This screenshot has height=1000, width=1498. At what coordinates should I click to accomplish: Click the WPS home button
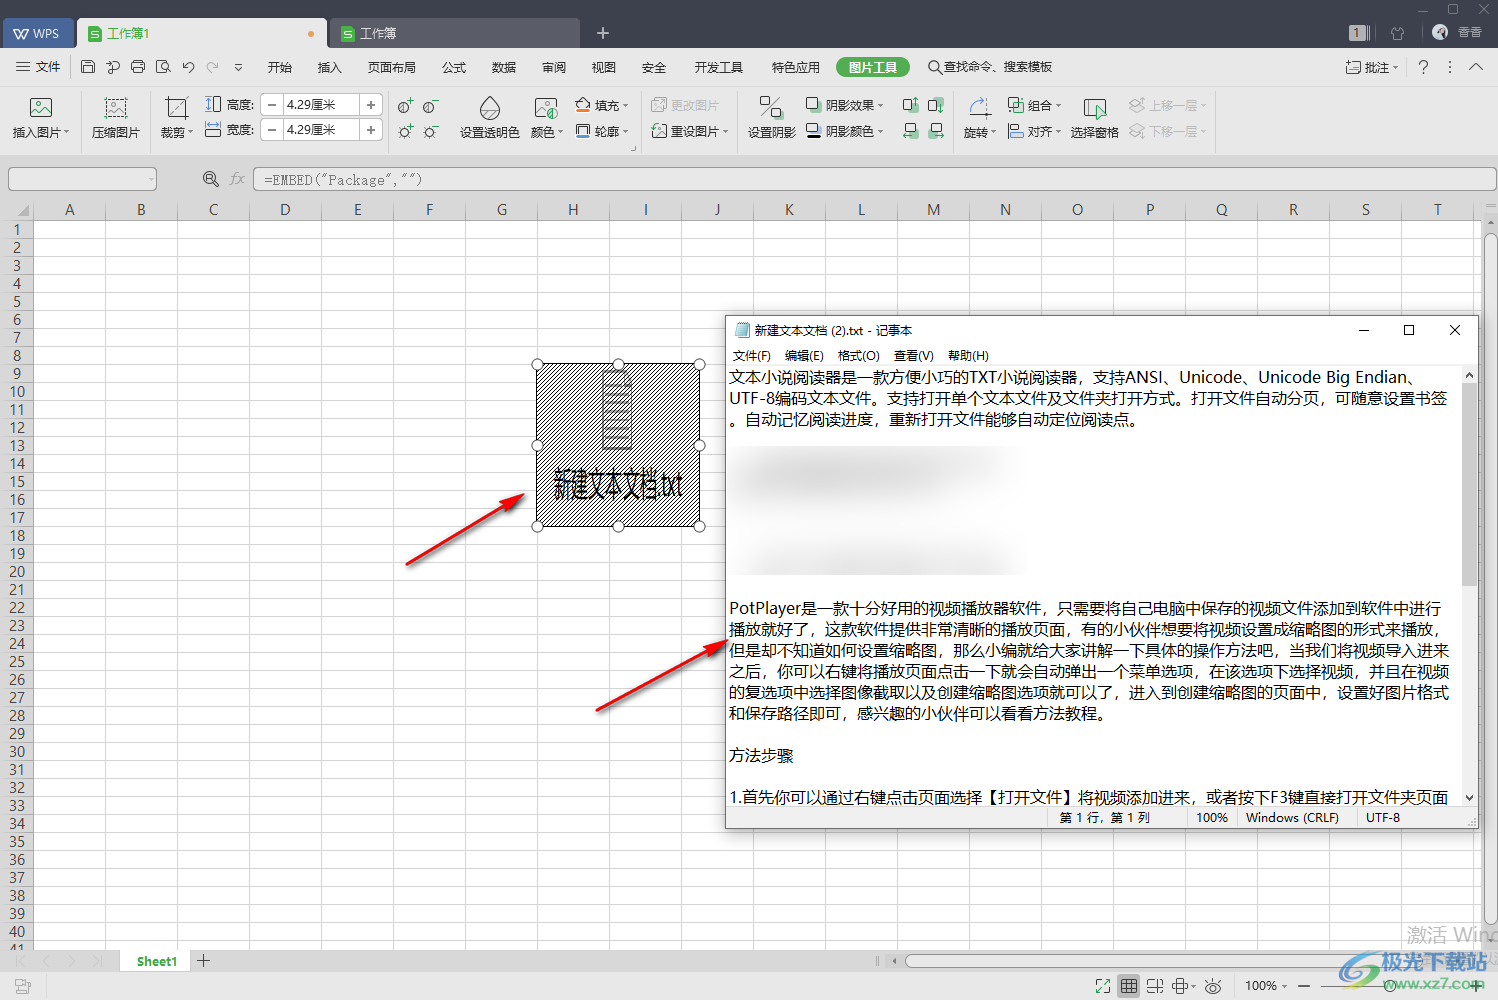[x=37, y=33]
